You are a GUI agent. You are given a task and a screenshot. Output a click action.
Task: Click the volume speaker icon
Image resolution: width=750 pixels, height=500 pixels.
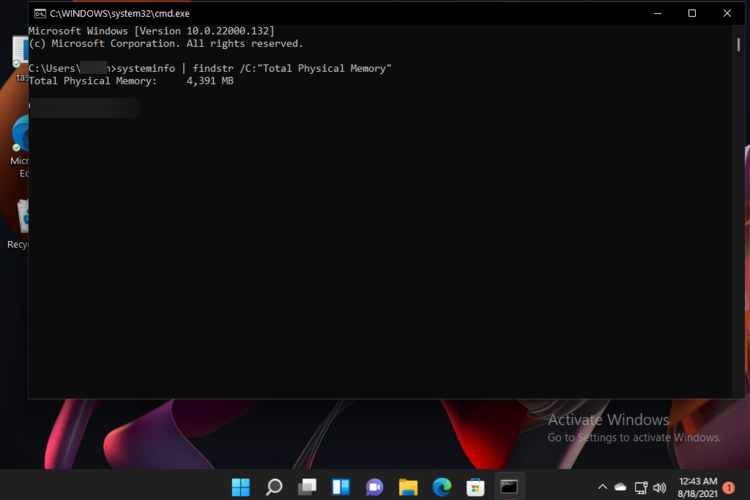(660, 487)
